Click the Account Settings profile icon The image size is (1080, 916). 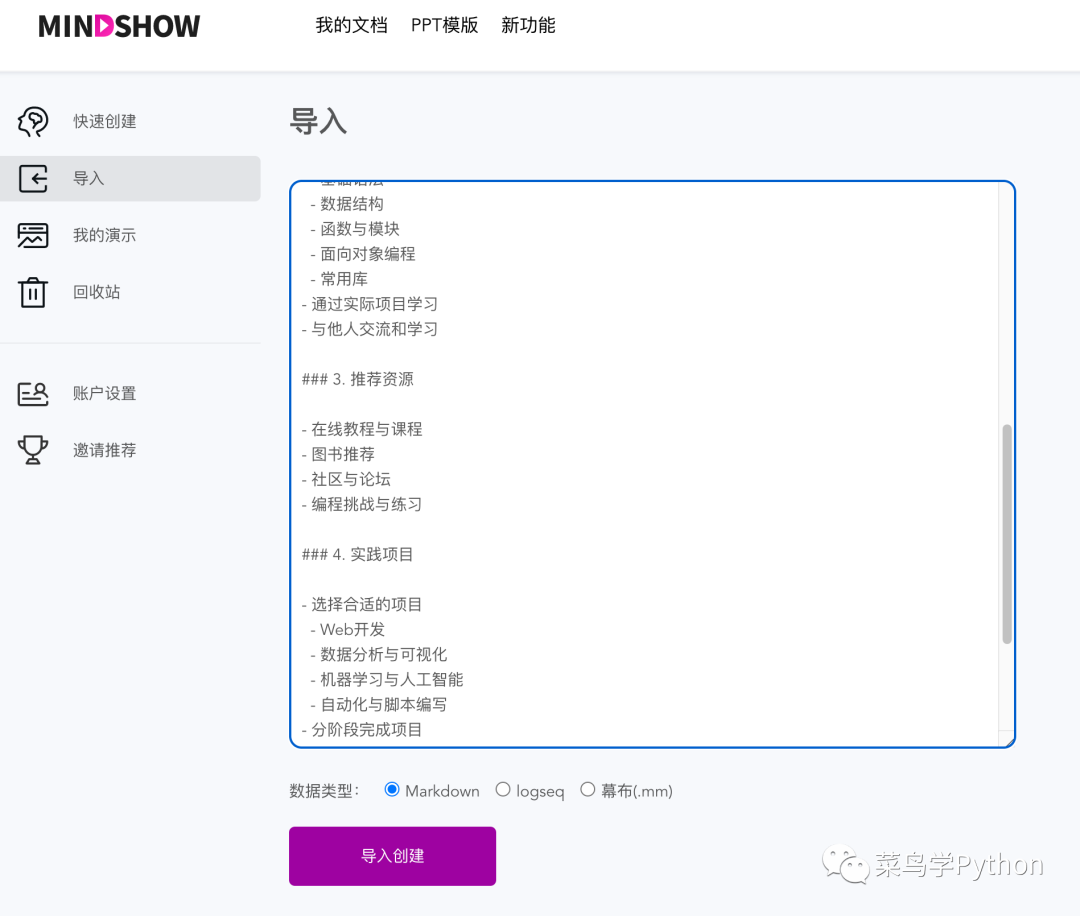coord(32,394)
